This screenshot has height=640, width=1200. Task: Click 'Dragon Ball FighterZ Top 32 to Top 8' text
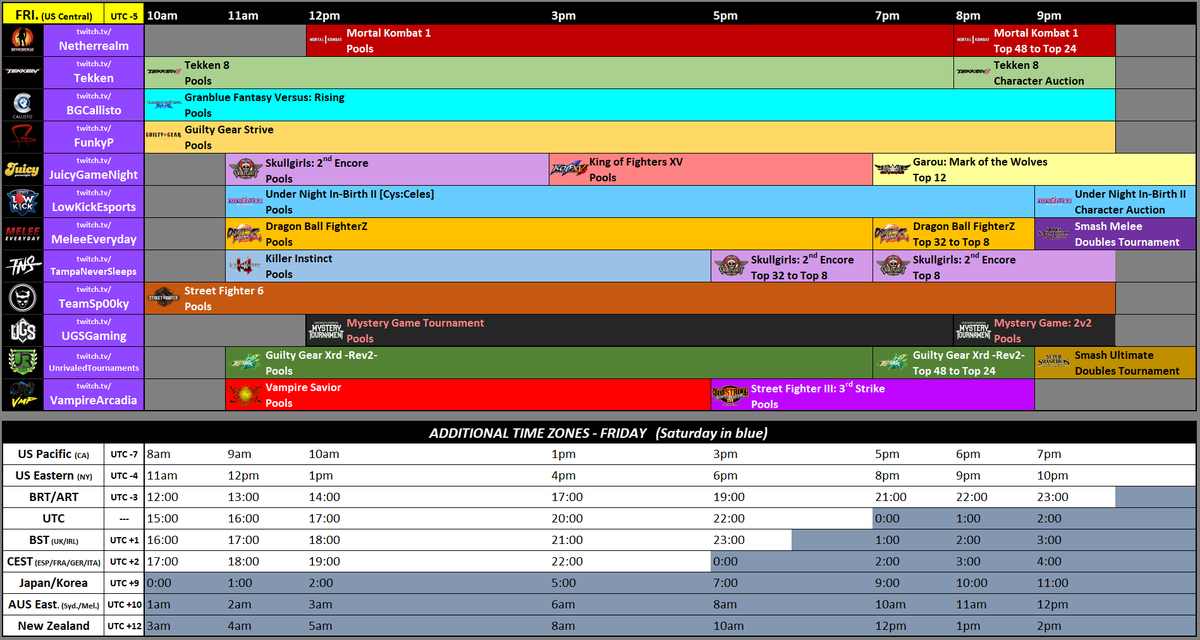point(964,233)
